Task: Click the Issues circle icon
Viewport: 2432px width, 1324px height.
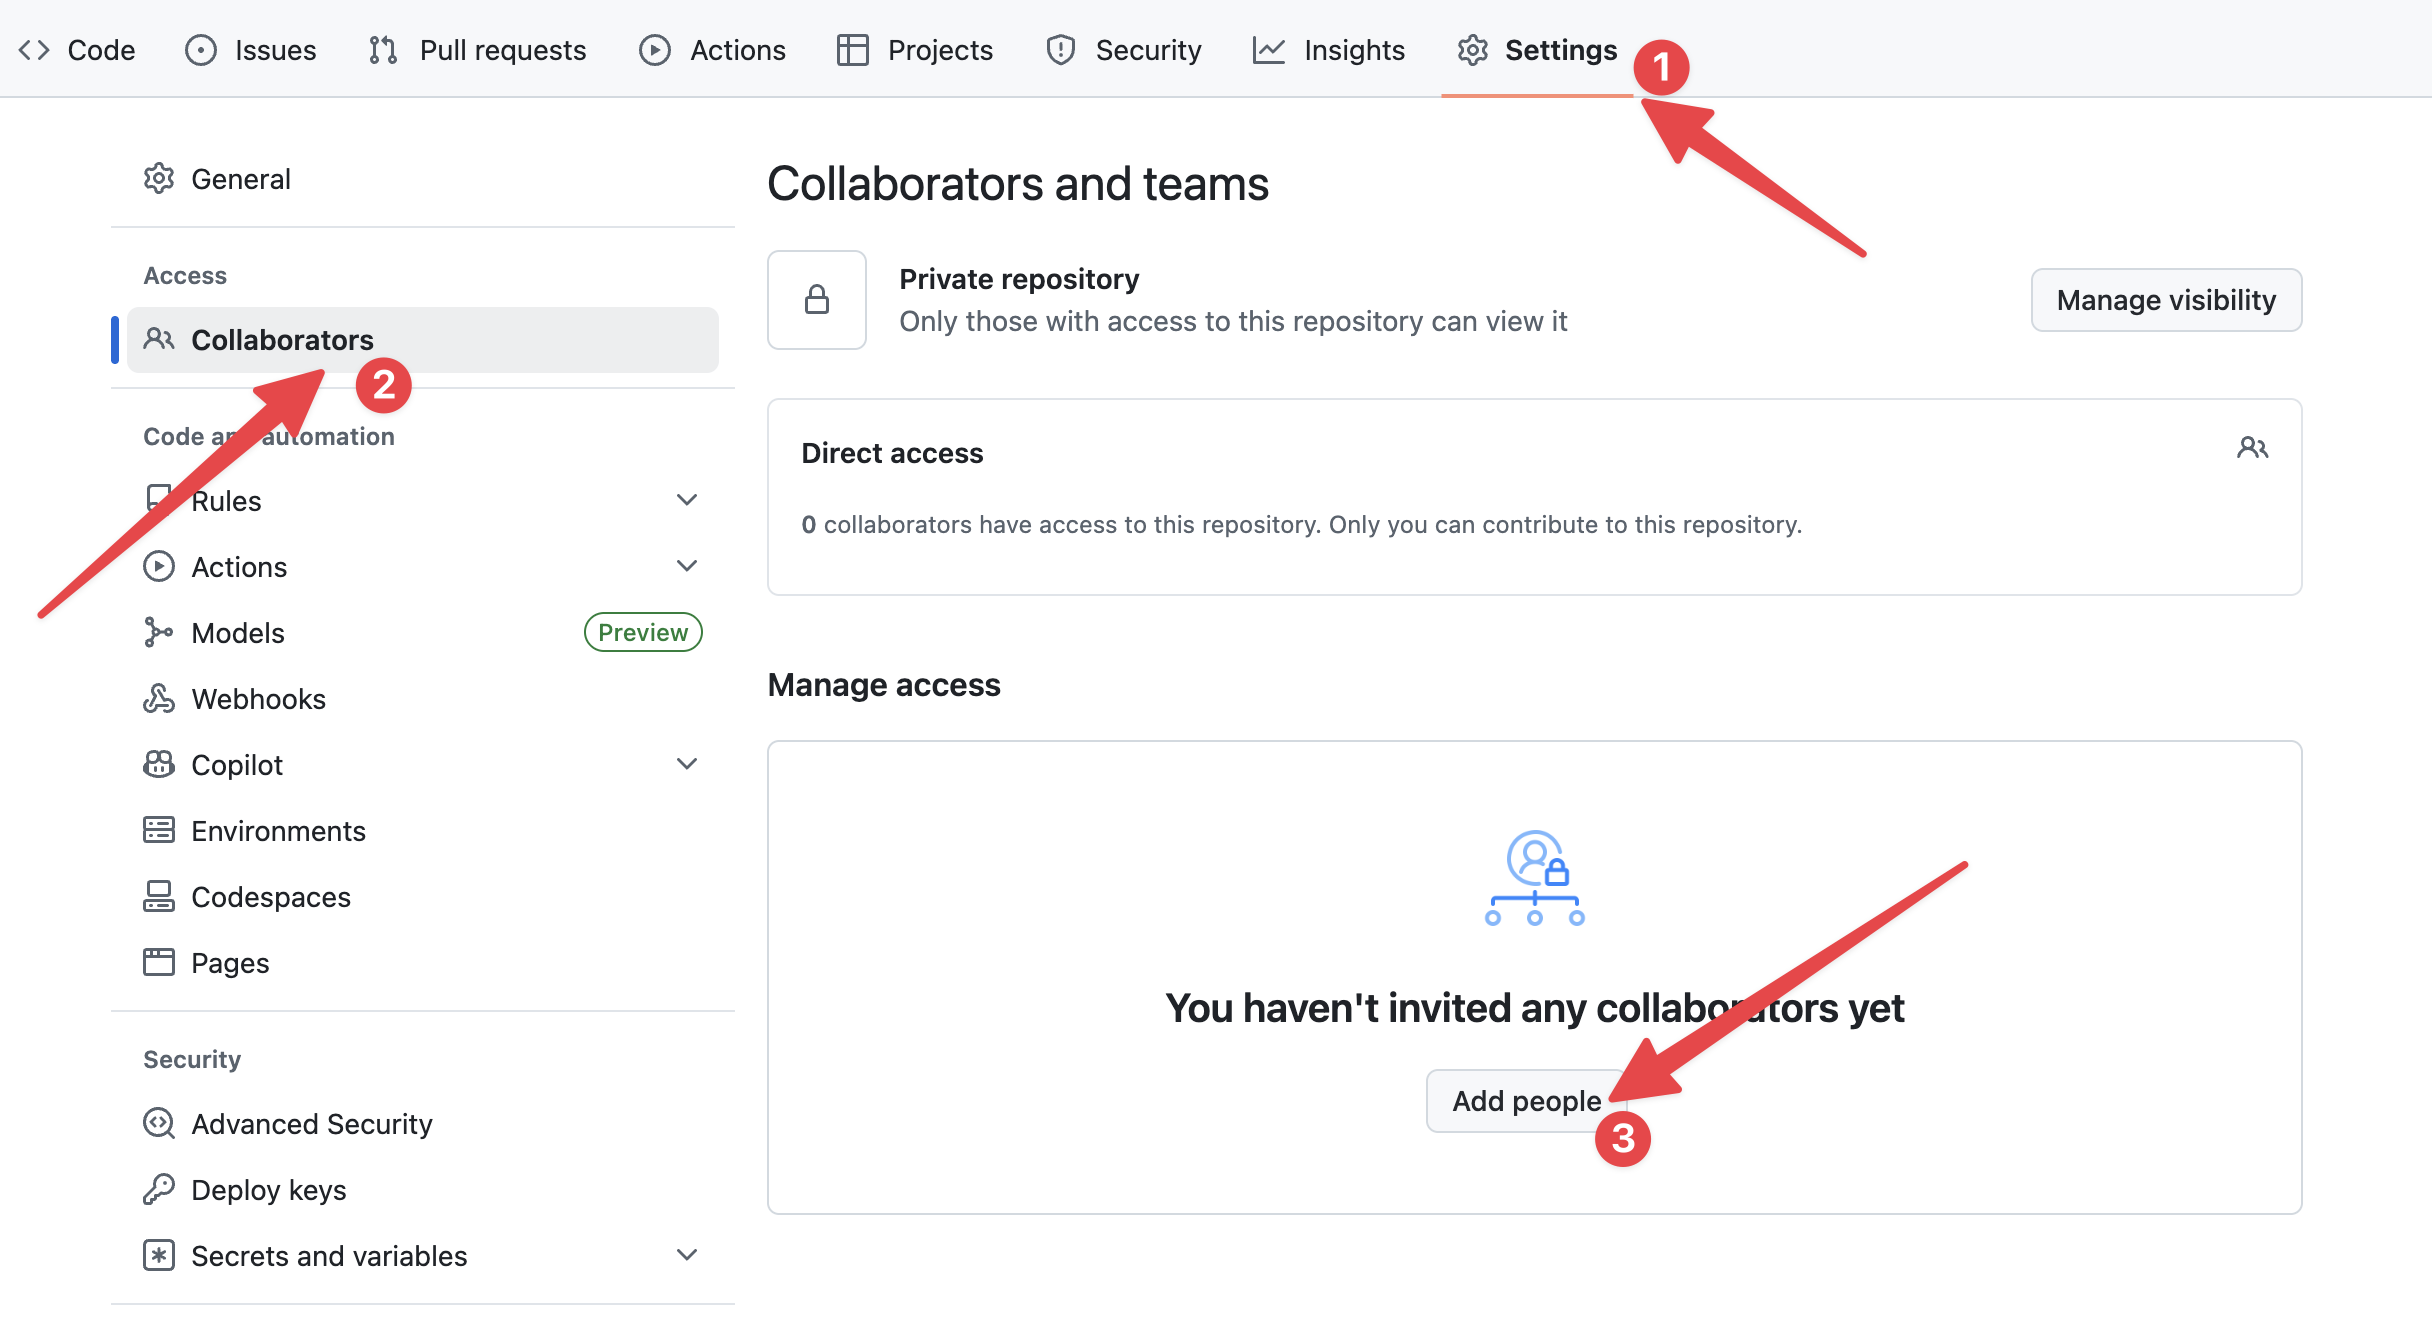Action: point(201,49)
